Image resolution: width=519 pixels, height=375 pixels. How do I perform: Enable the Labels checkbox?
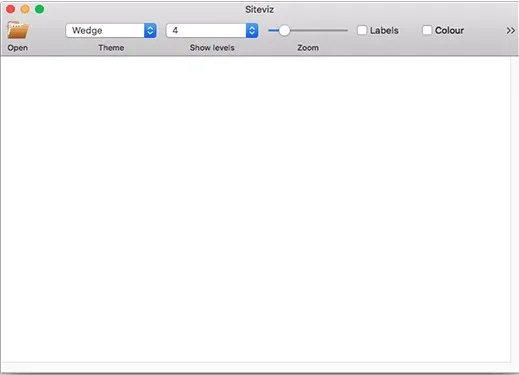(x=362, y=30)
